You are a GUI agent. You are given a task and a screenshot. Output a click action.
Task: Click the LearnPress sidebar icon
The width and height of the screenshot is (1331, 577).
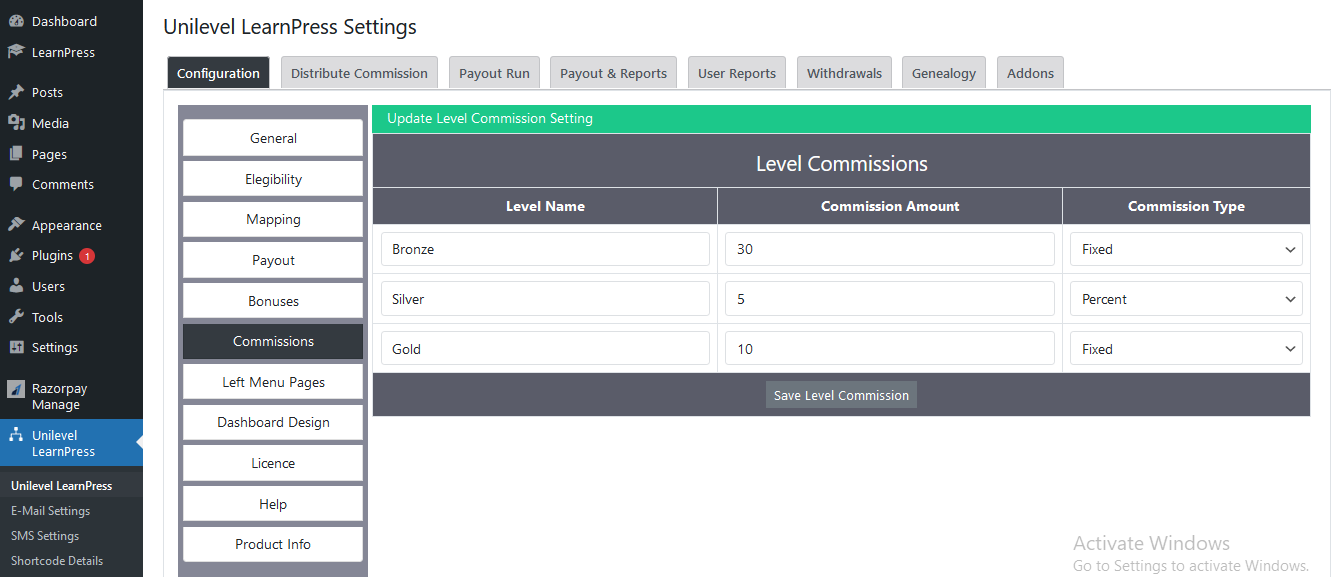pyautogui.click(x=20, y=52)
